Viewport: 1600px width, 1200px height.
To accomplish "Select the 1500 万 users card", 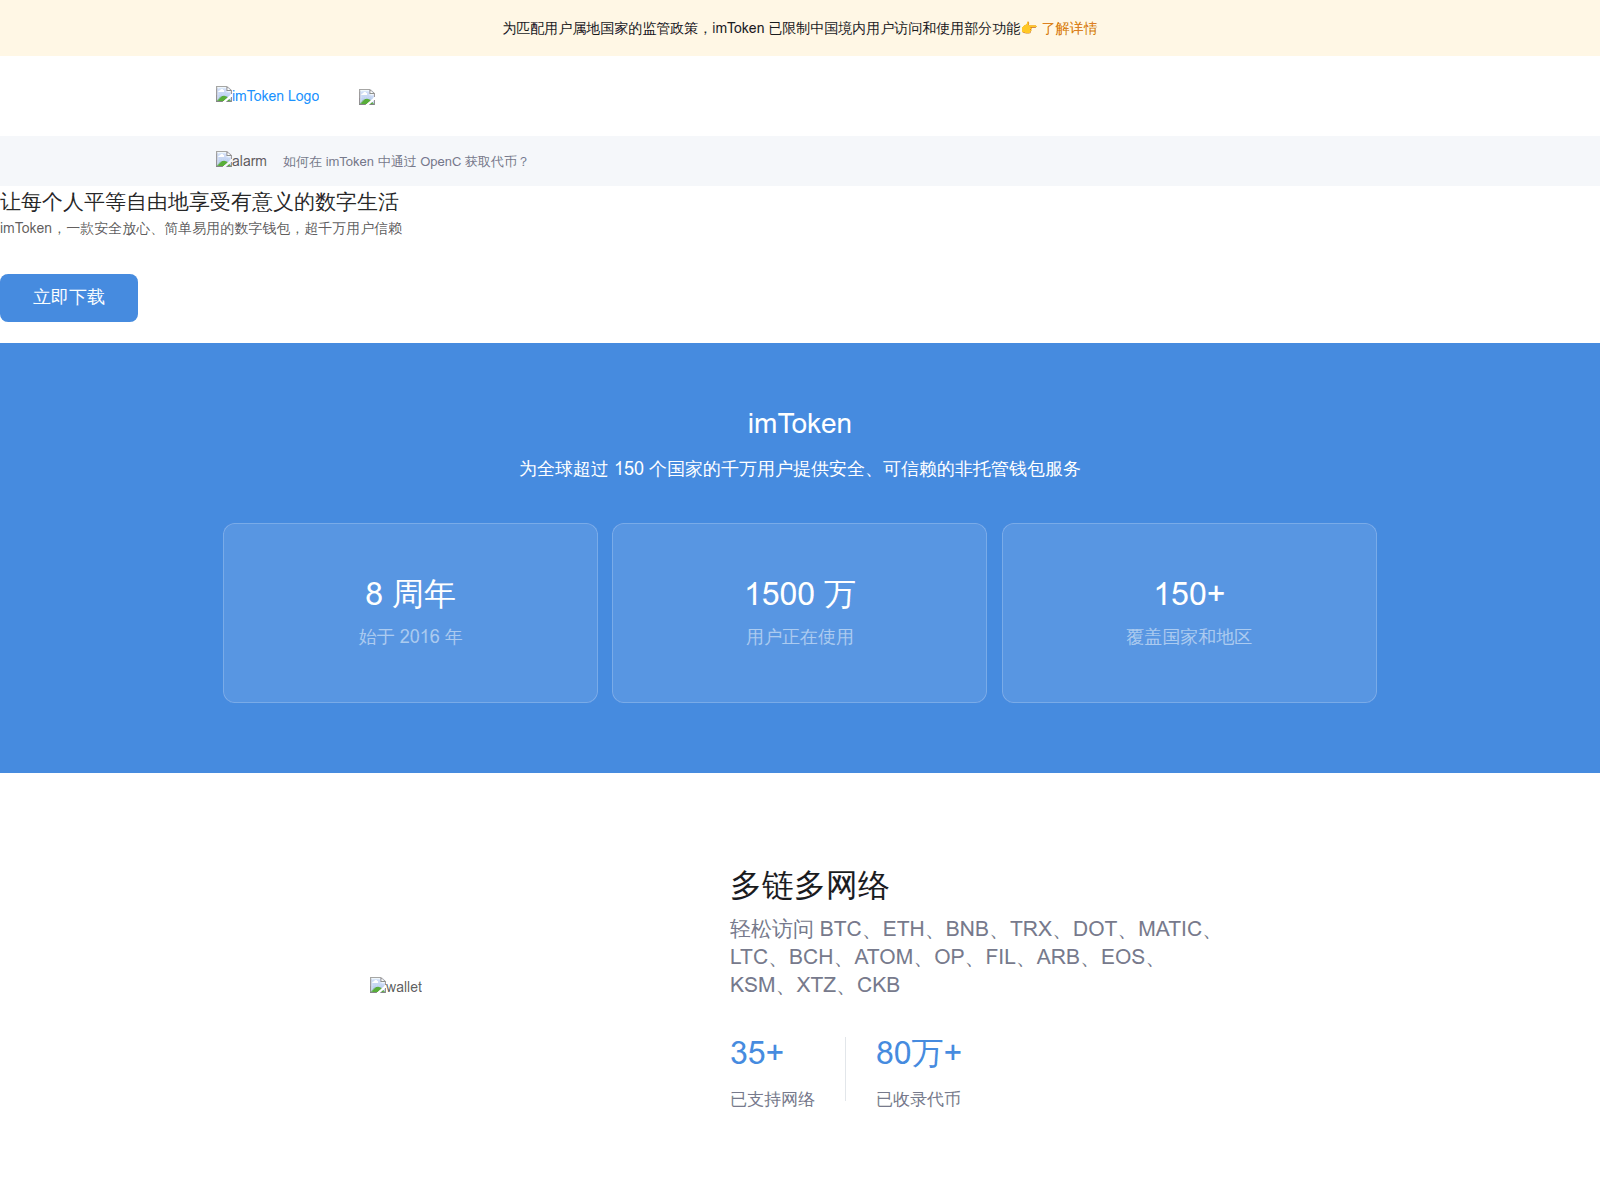I will (799, 613).
